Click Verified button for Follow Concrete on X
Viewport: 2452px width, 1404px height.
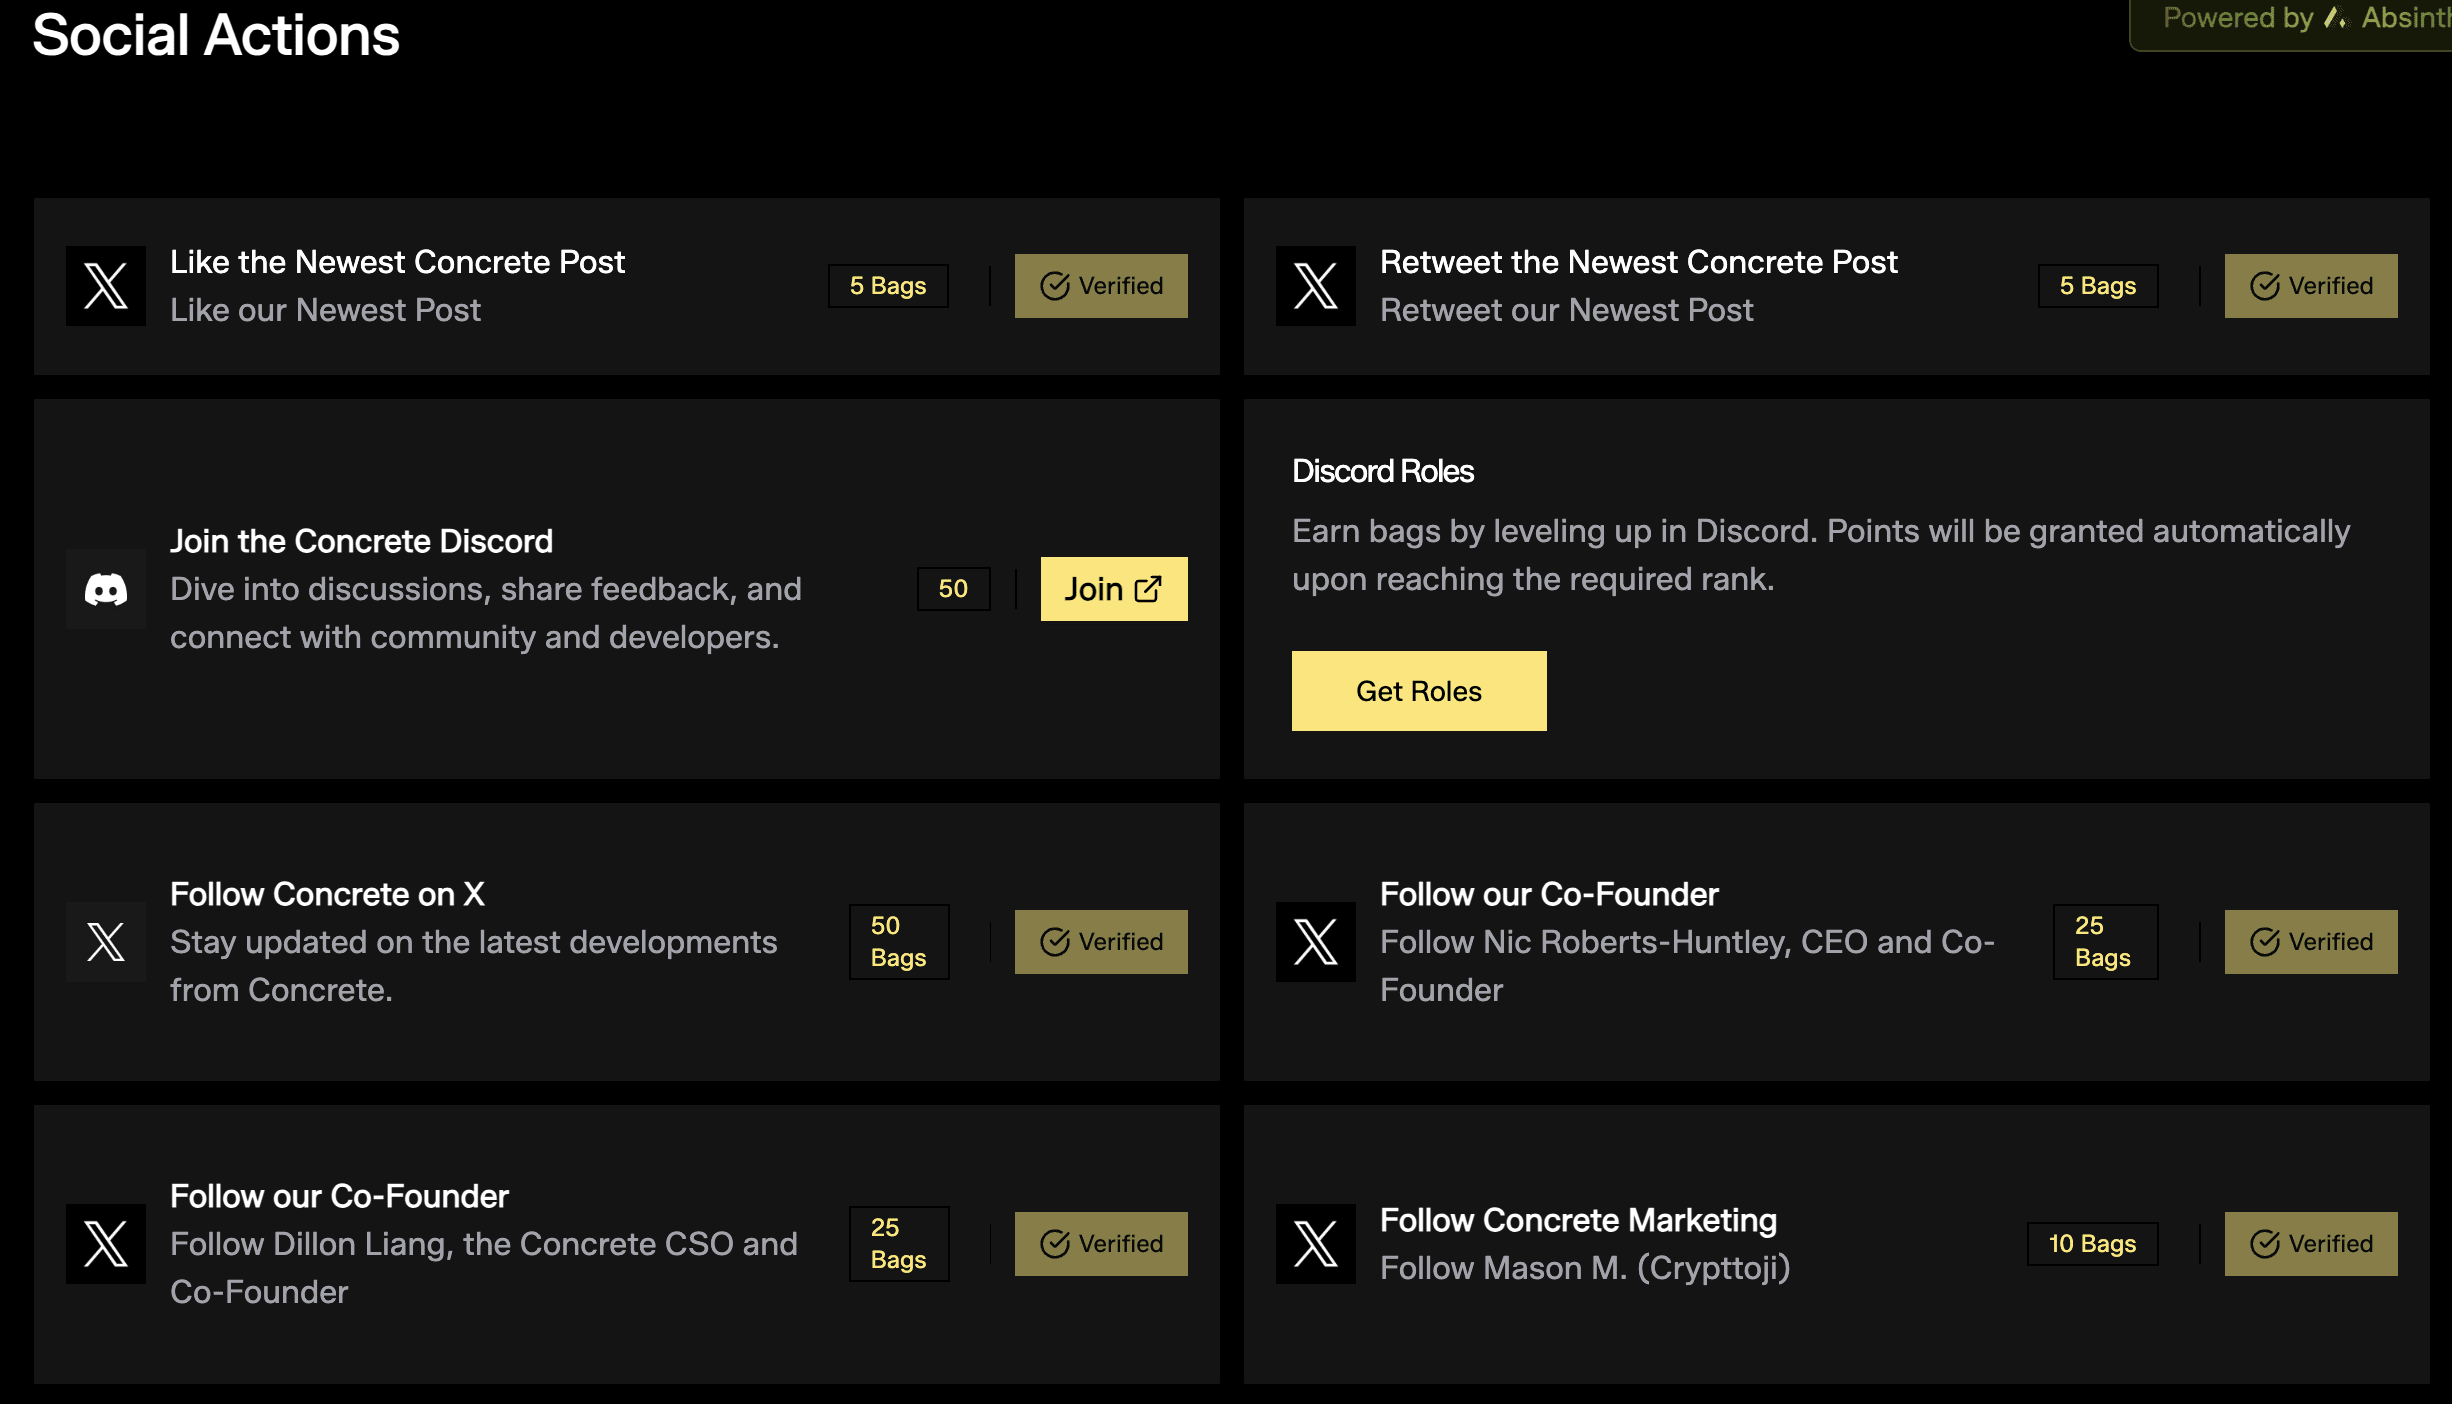coord(1101,942)
